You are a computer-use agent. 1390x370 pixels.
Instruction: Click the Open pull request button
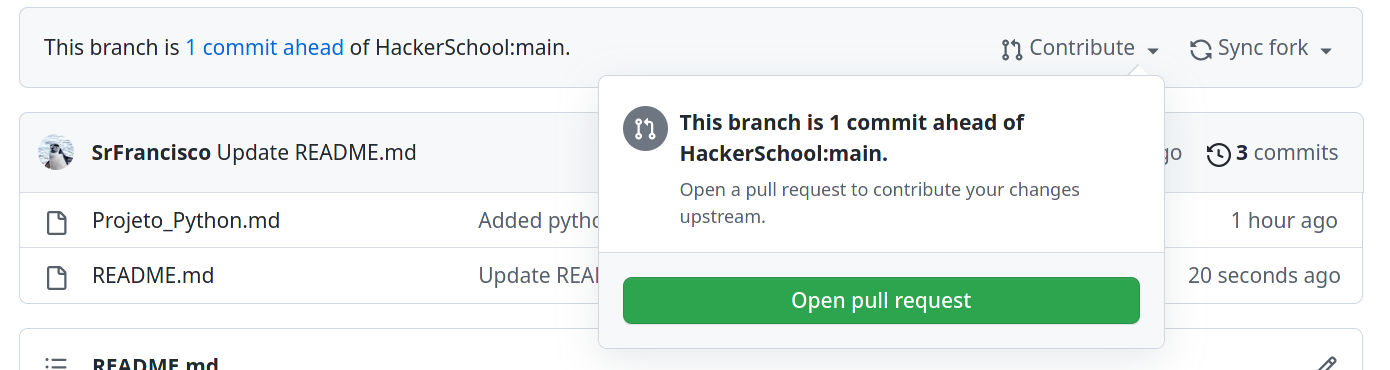881,300
